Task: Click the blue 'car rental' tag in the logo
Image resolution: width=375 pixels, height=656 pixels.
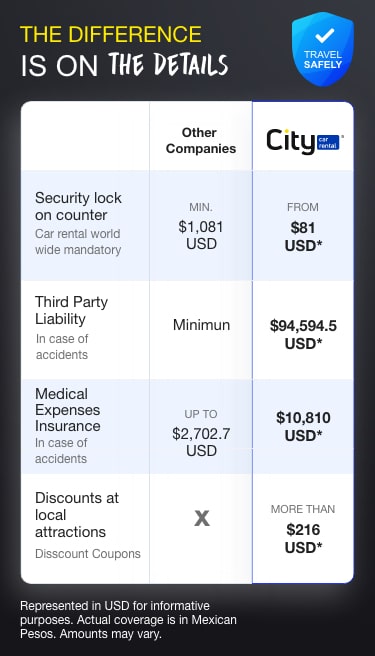Action: [x=329, y=142]
